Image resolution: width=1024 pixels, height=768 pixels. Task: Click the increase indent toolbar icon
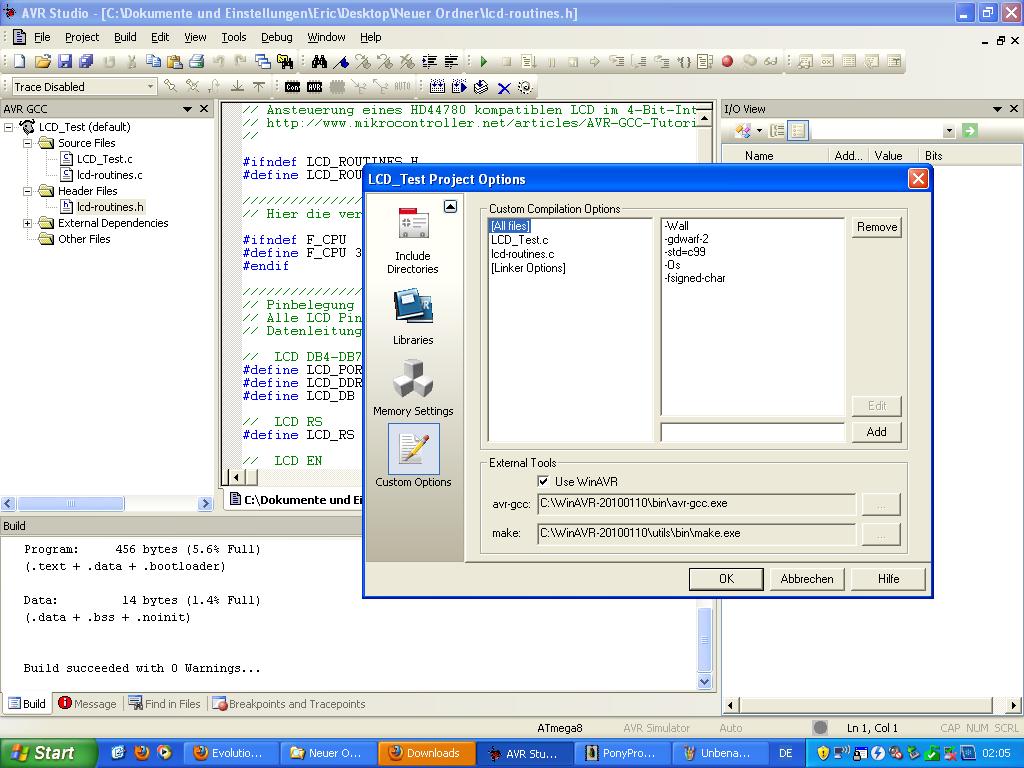tap(430, 61)
